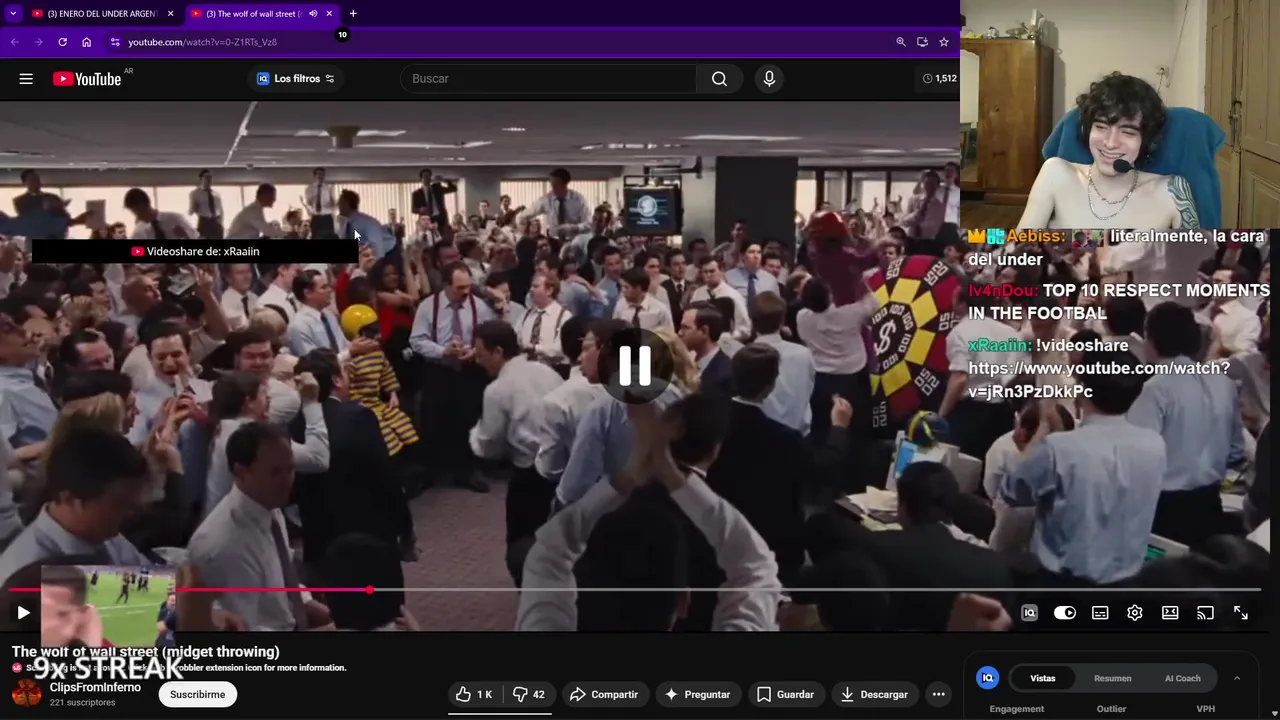Open the 1,512 clock counter badge
The image size is (1280, 720).
coord(940,78)
